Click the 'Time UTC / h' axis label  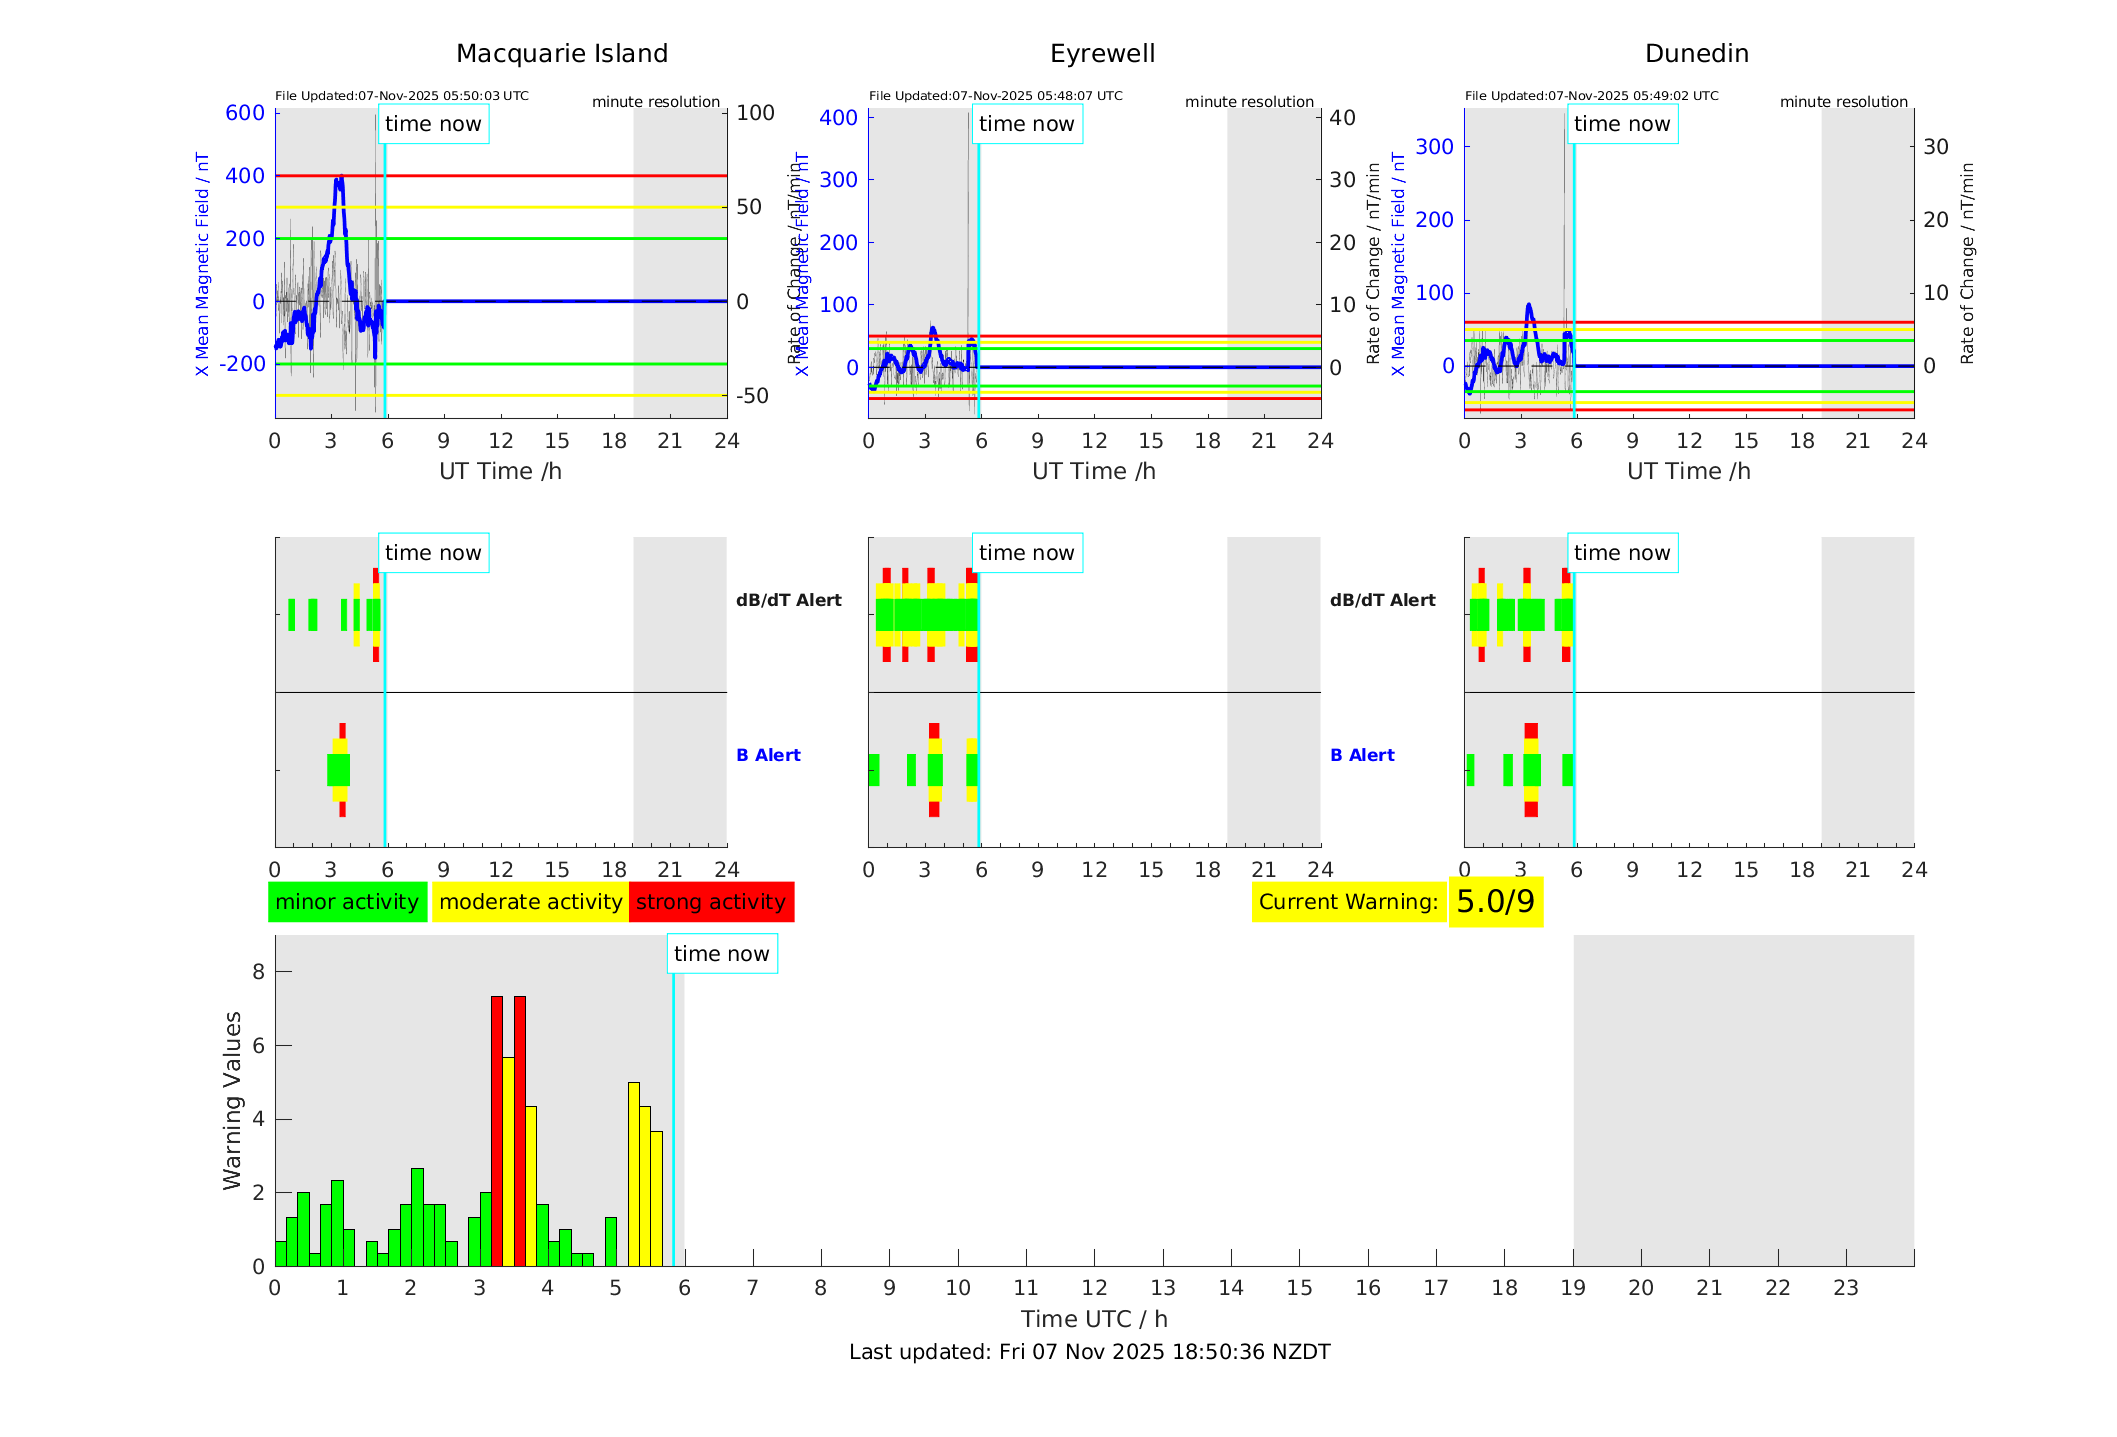tap(1094, 1319)
